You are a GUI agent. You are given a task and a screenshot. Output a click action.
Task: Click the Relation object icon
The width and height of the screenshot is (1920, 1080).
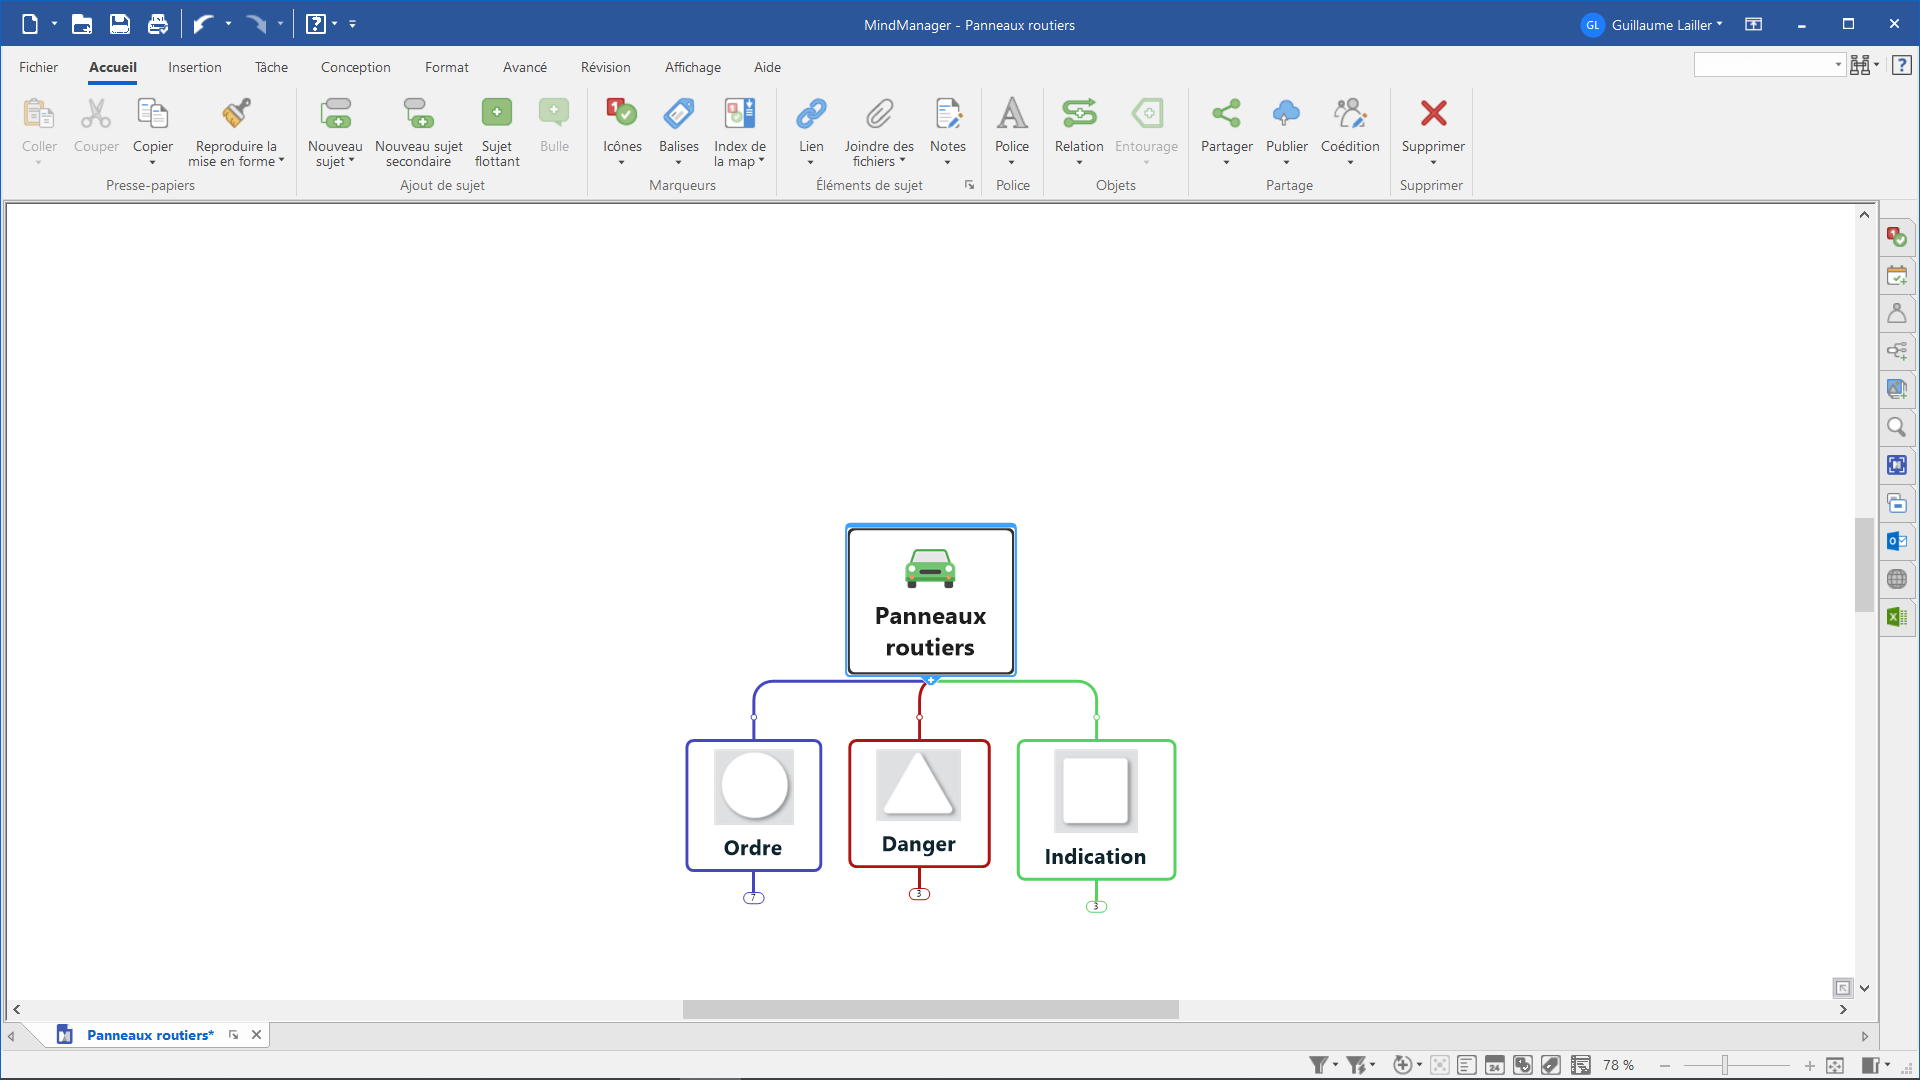pyautogui.click(x=1079, y=114)
